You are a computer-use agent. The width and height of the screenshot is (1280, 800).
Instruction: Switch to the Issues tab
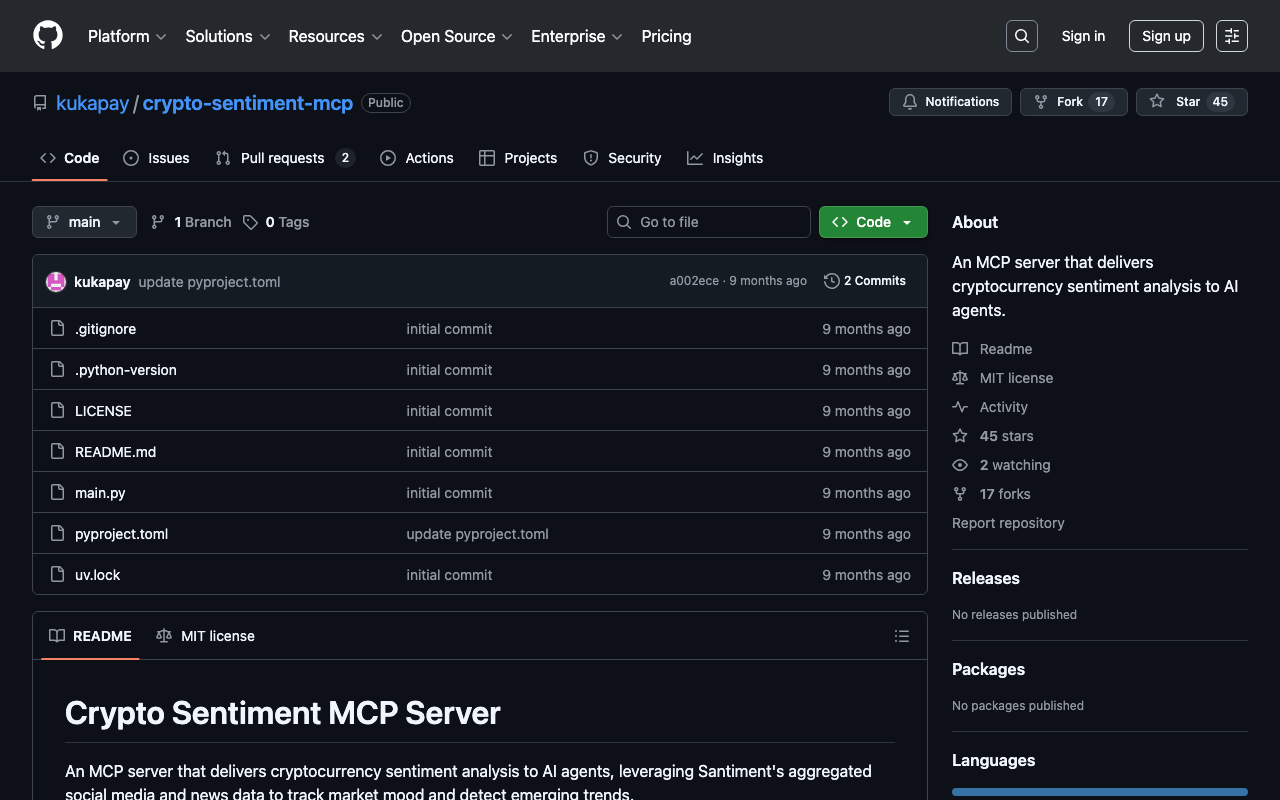pyautogui.click(x=156, y=158)
